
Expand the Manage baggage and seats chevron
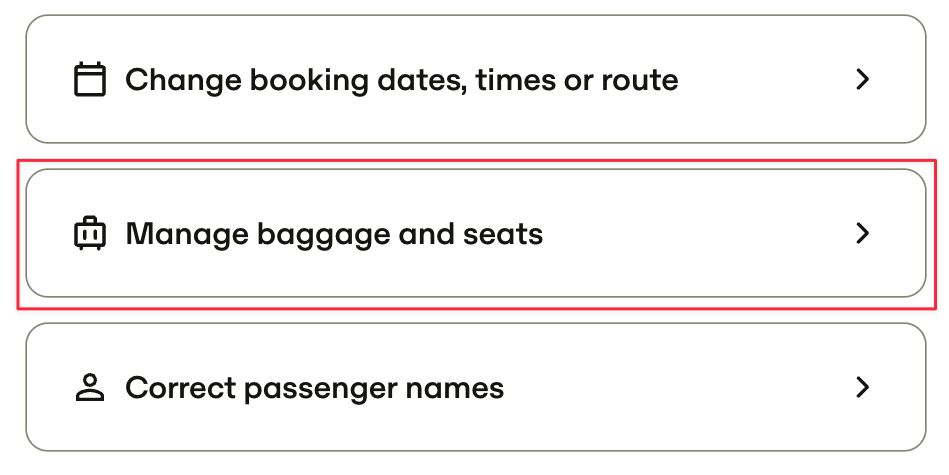862,233
